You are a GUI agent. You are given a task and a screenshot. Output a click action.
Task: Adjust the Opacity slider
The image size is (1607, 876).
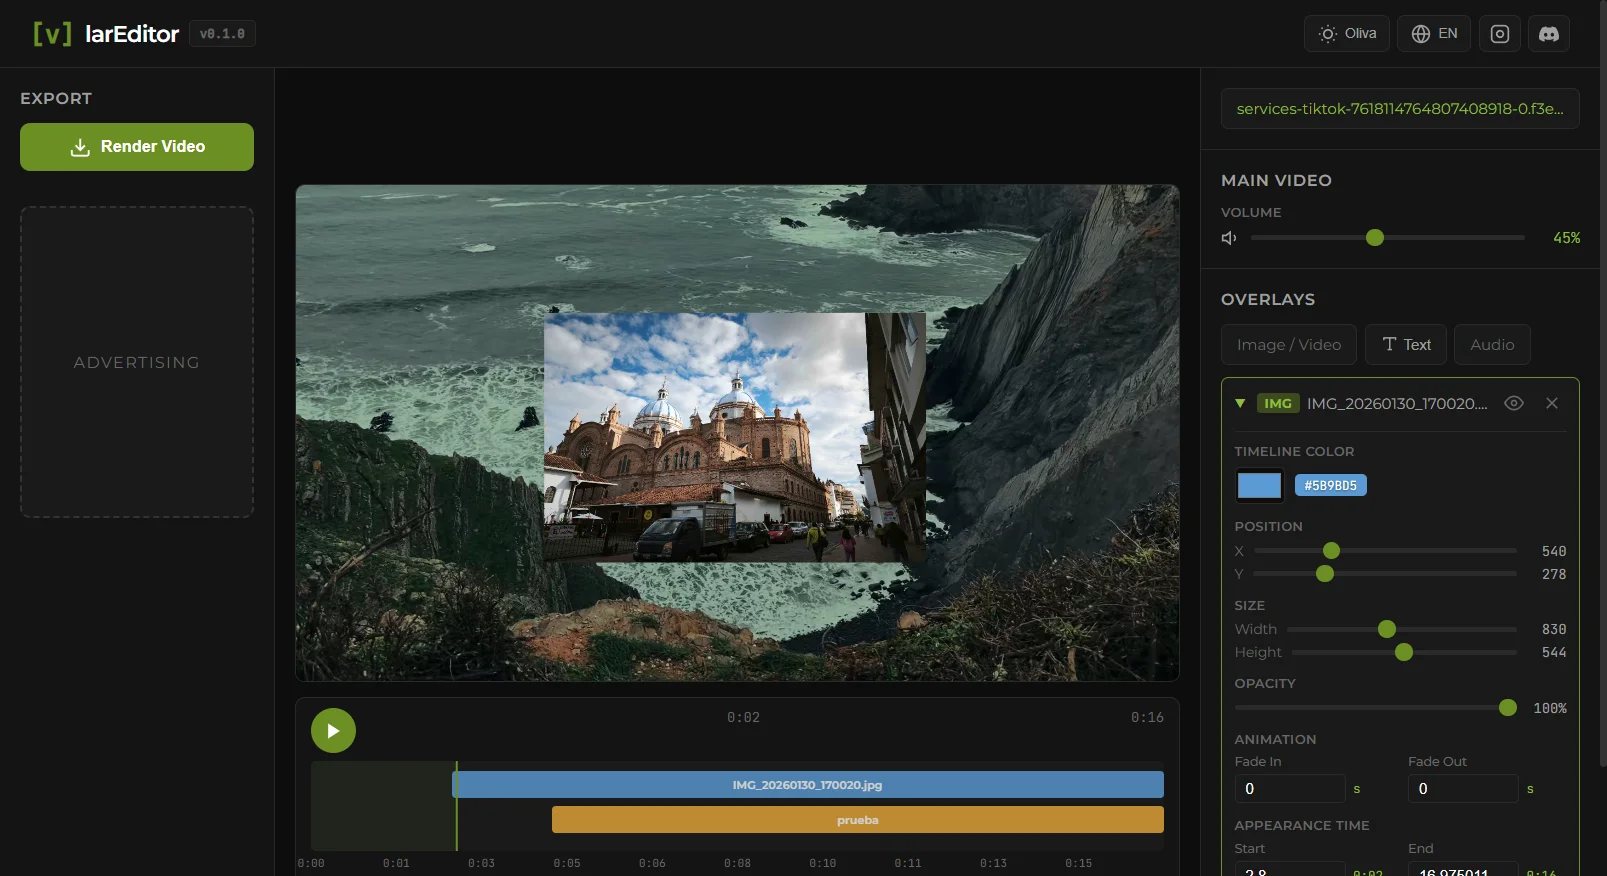1376,708
